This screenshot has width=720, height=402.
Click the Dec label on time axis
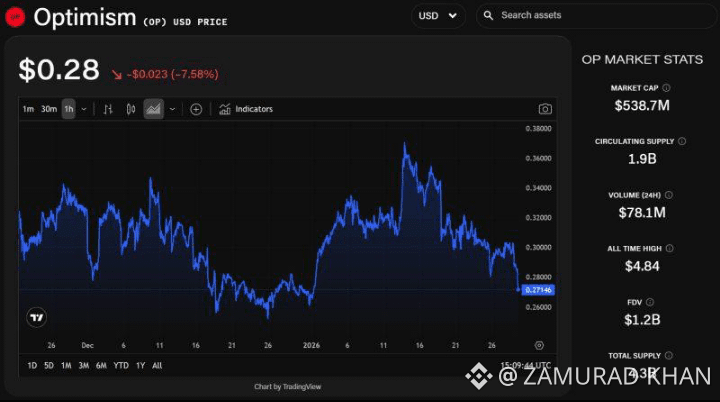click(87, 345)
